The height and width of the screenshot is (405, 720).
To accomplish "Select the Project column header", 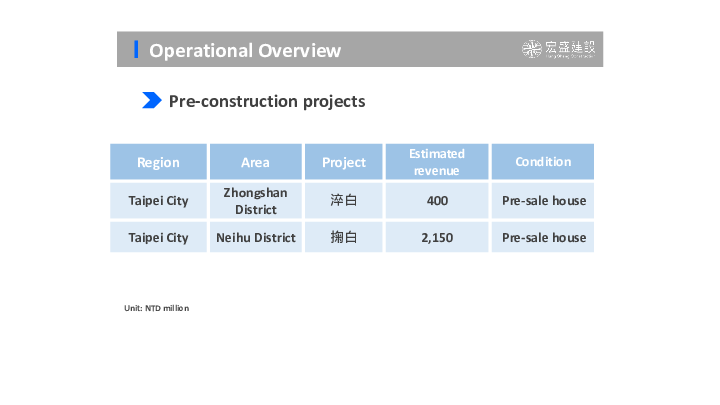I will point(343,162).
